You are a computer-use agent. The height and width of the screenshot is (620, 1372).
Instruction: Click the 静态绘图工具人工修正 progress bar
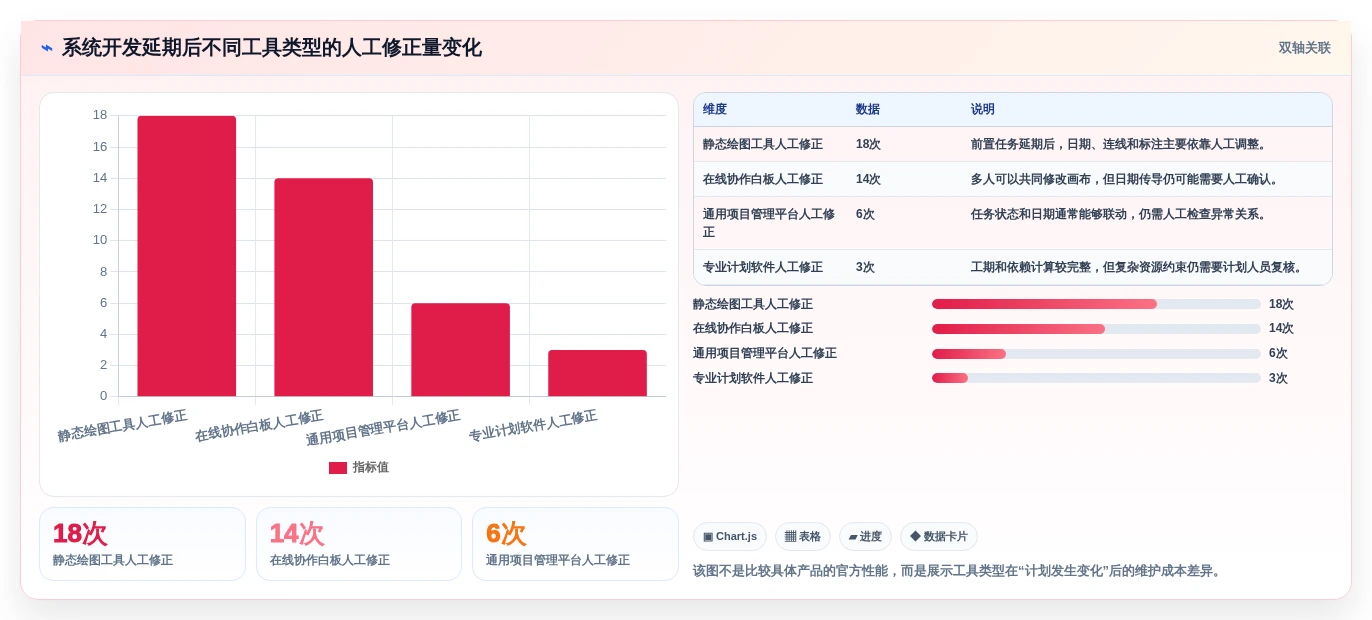(1096, 304)
